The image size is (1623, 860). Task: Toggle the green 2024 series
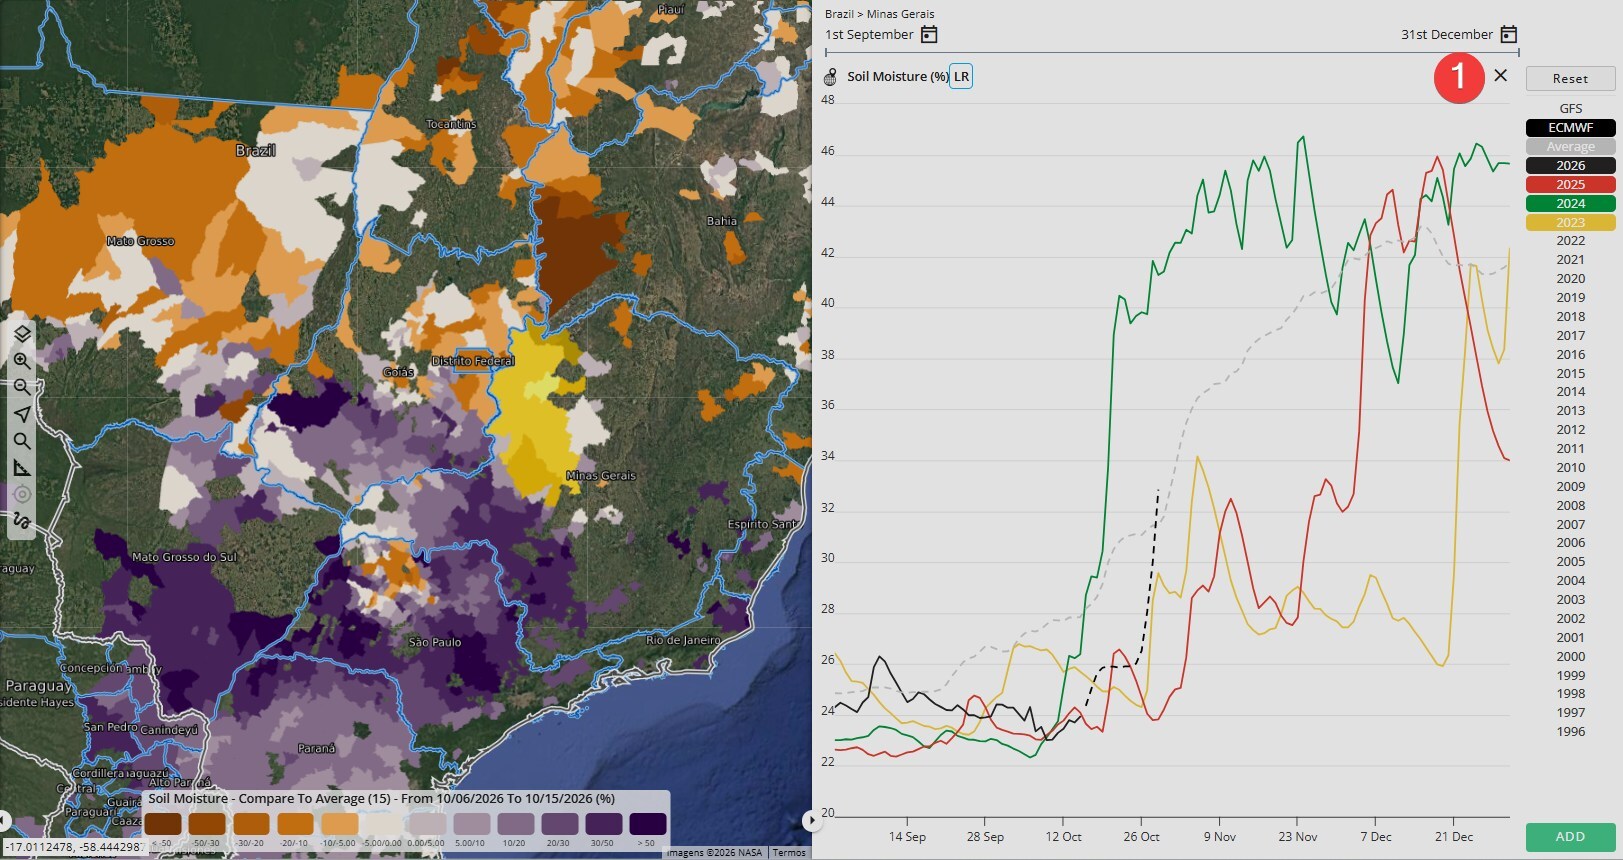coord(1570,204)
